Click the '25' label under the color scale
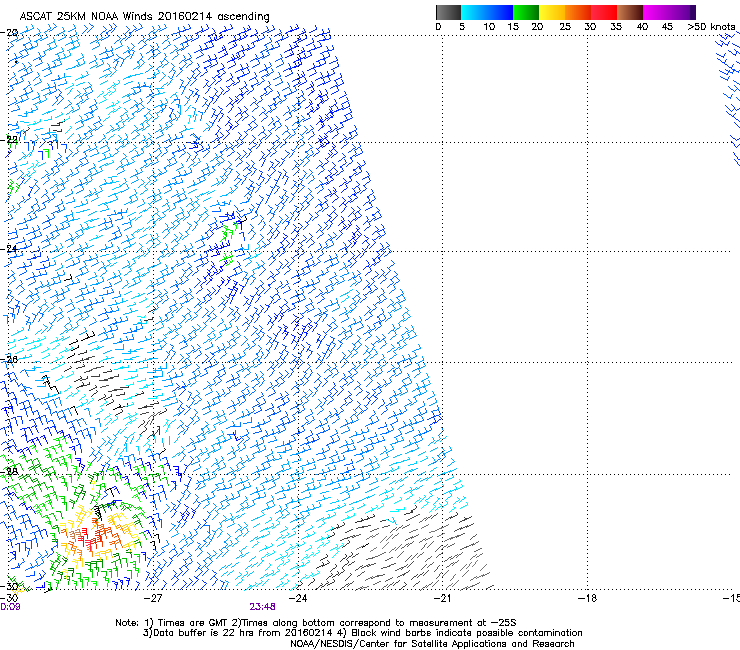This screenshot has height=650, width=740. [565, 26]
